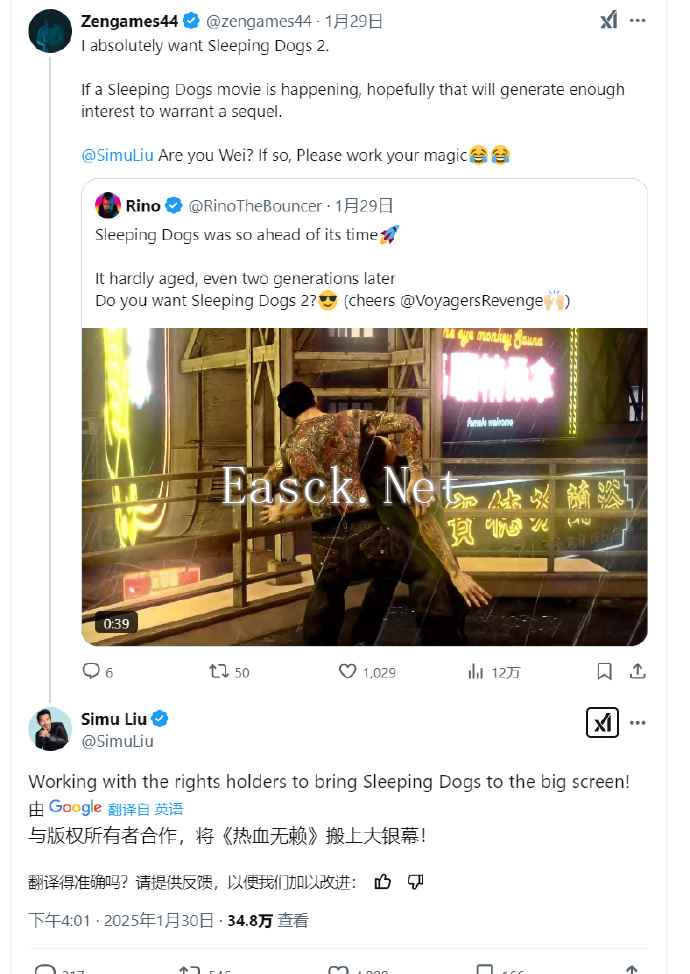Viewport: 690px width, 974px height.
Task: Open Rino's profile from the quoted tweet
Action: (x=143, y=205)
